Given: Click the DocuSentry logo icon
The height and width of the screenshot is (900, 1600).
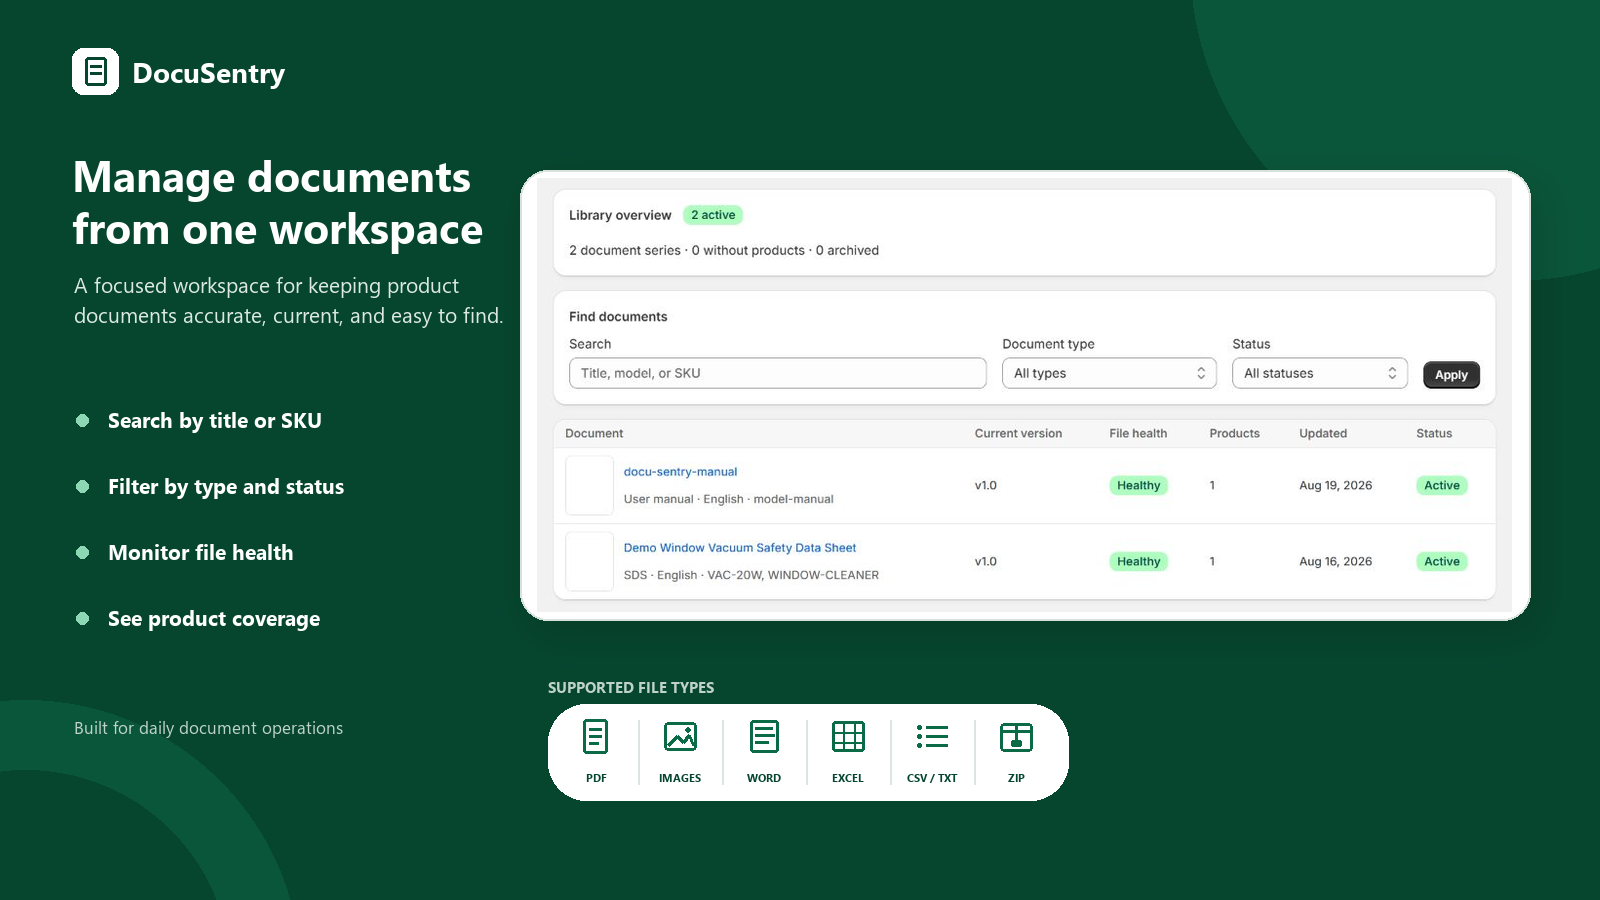Looking at the screenshot, I should 95,72.
